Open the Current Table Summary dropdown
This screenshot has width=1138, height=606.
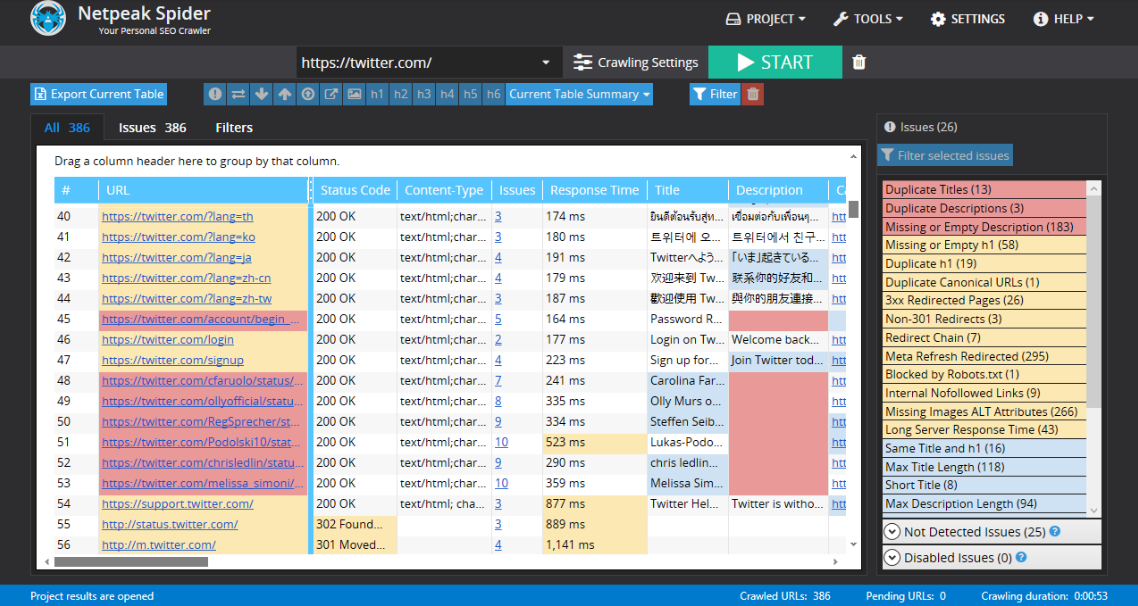pyautogui.click(x=579, y=94)
